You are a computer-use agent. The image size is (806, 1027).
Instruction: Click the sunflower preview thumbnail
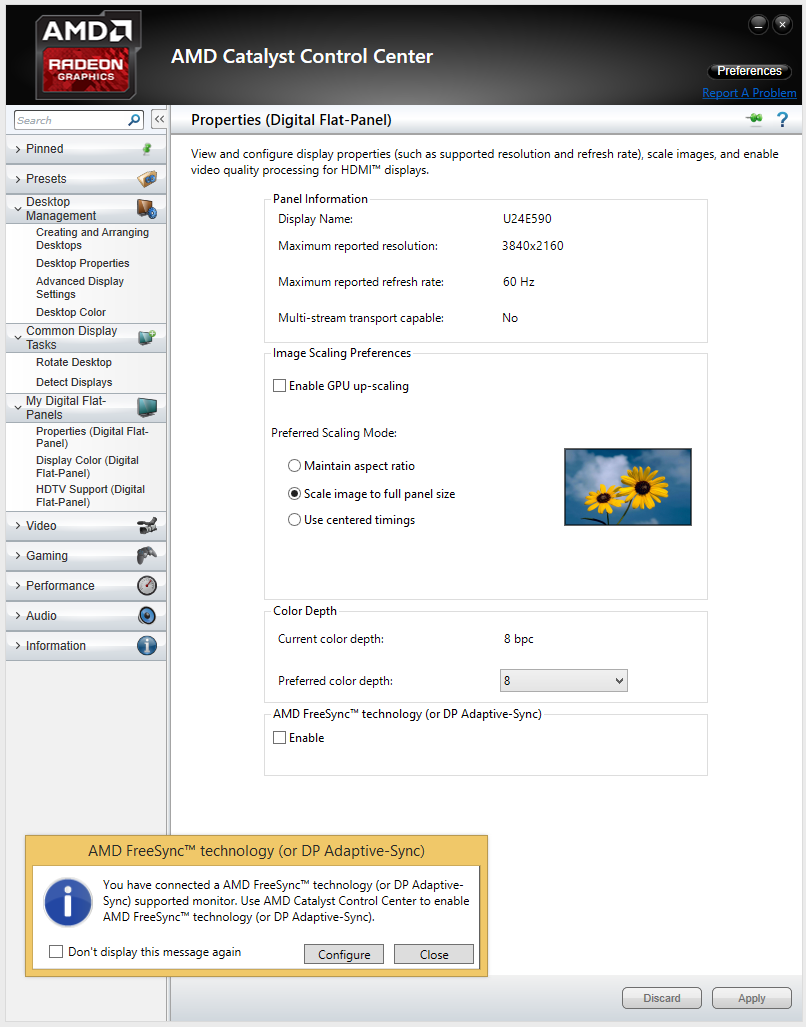coord(627,486)
